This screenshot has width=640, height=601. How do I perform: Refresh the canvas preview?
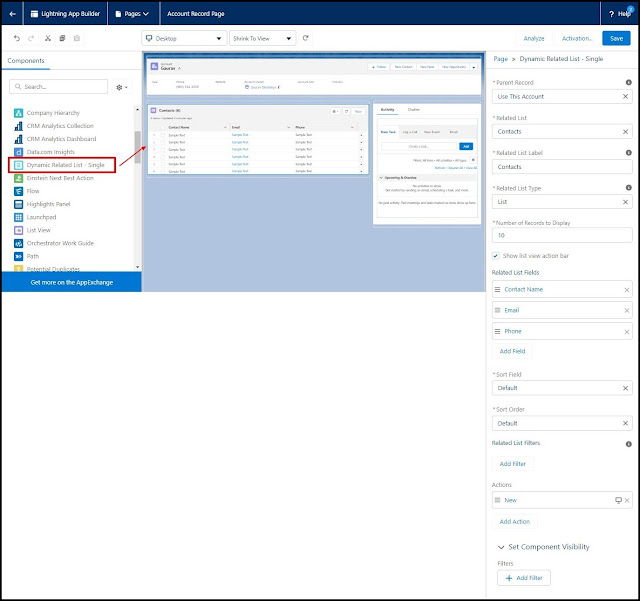305,38
